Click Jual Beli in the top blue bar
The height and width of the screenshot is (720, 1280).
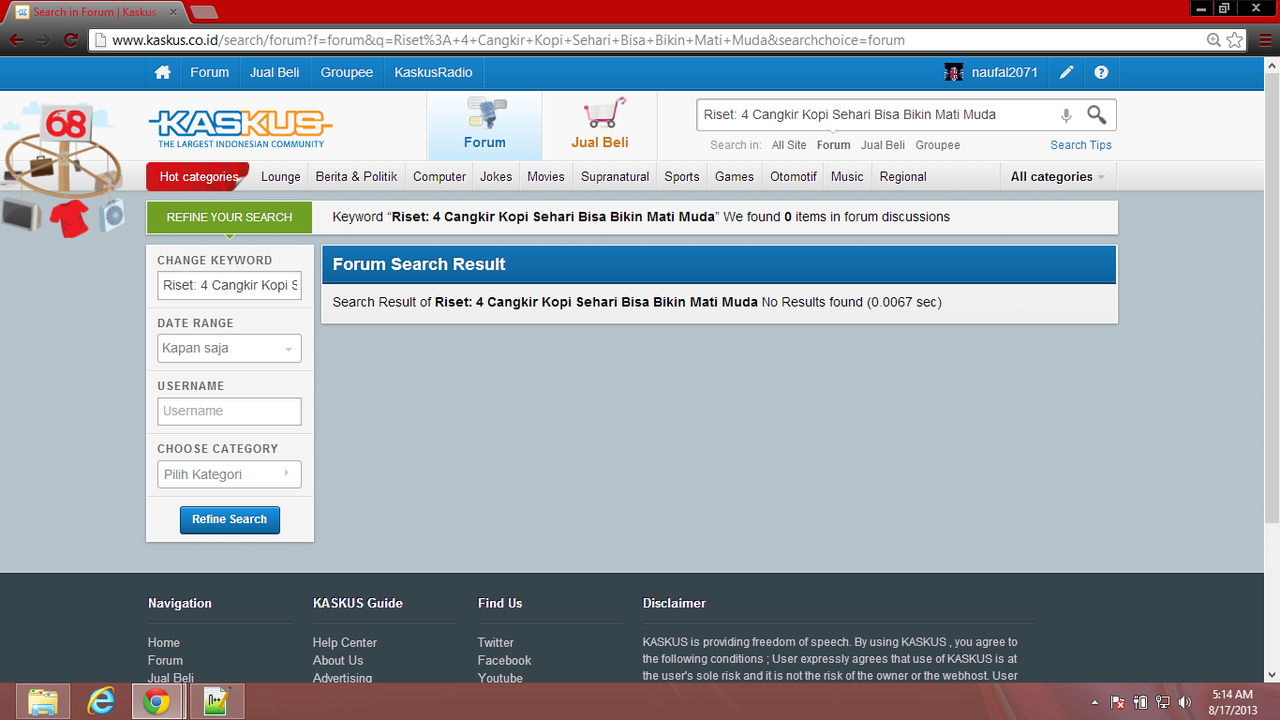point(275,73)
